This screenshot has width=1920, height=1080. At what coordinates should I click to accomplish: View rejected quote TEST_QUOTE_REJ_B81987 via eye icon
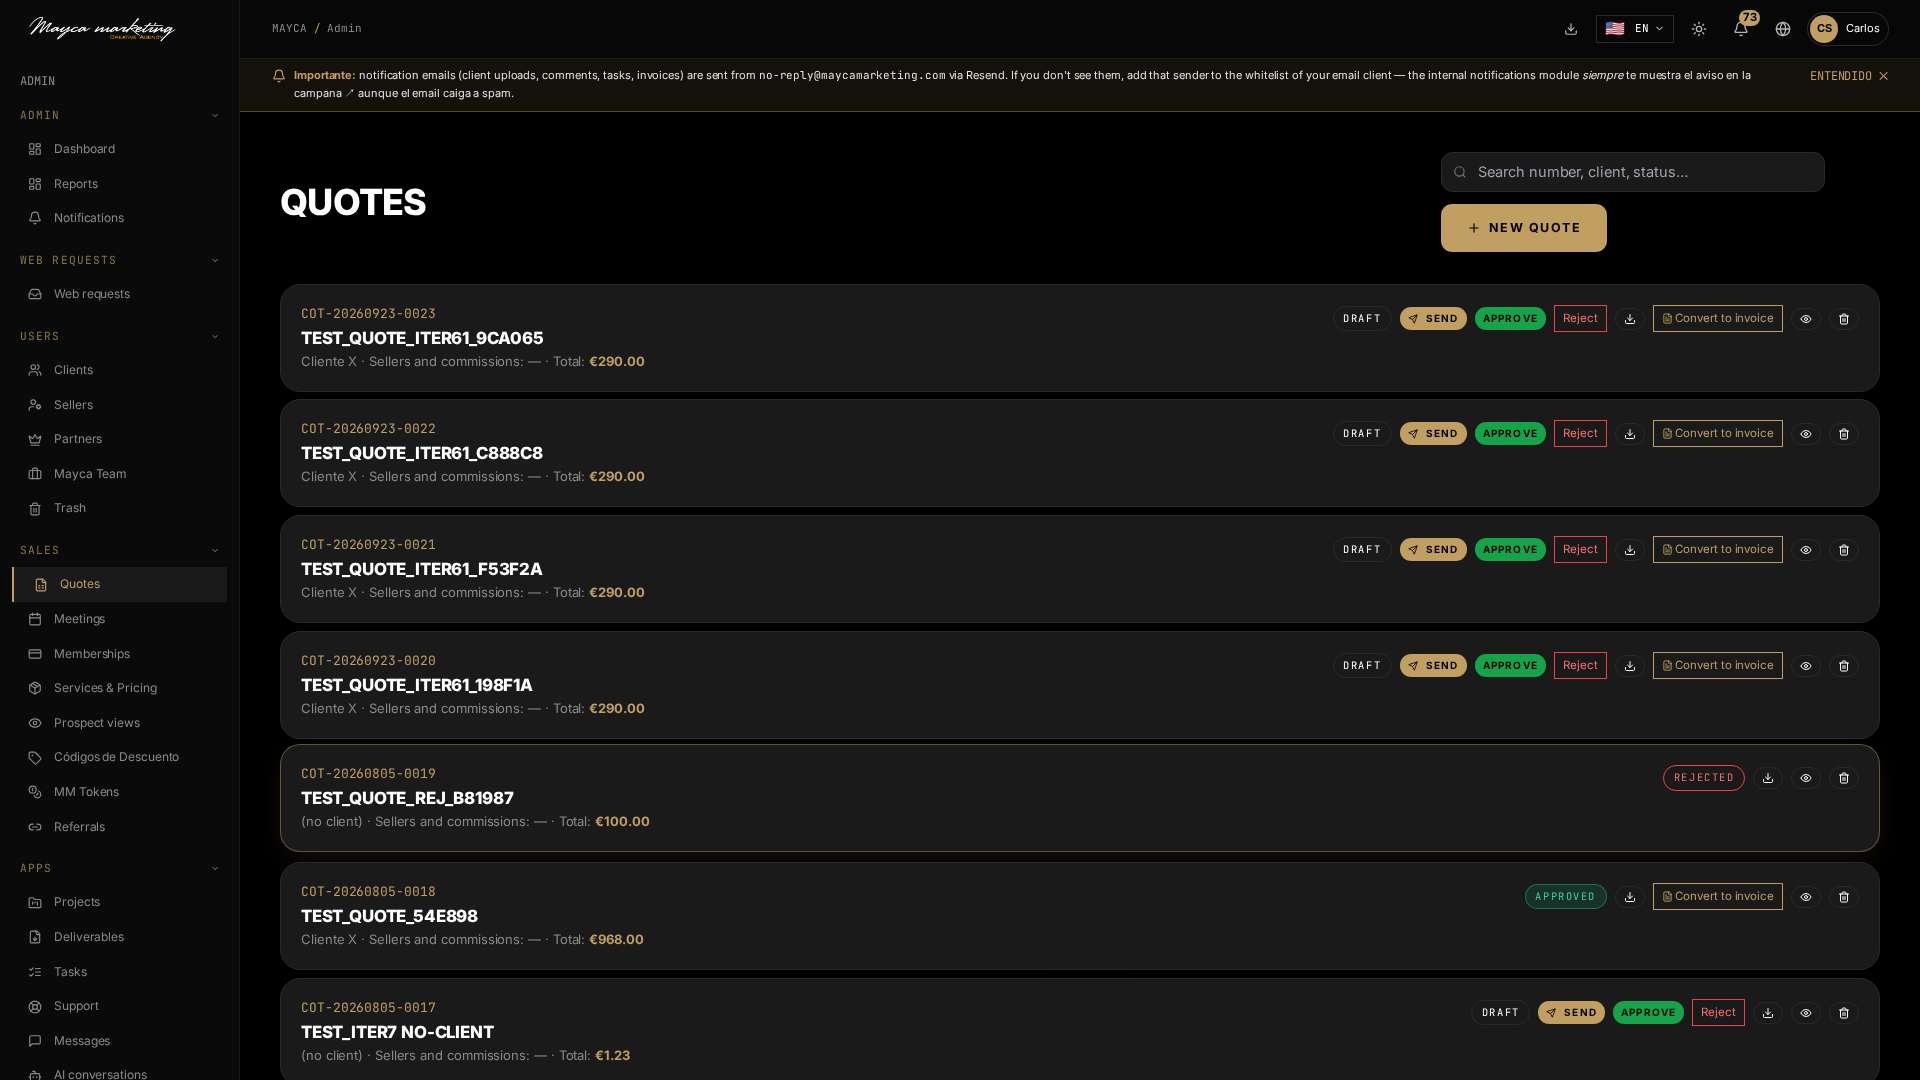pyautogui.click(x=1806, y=778)
